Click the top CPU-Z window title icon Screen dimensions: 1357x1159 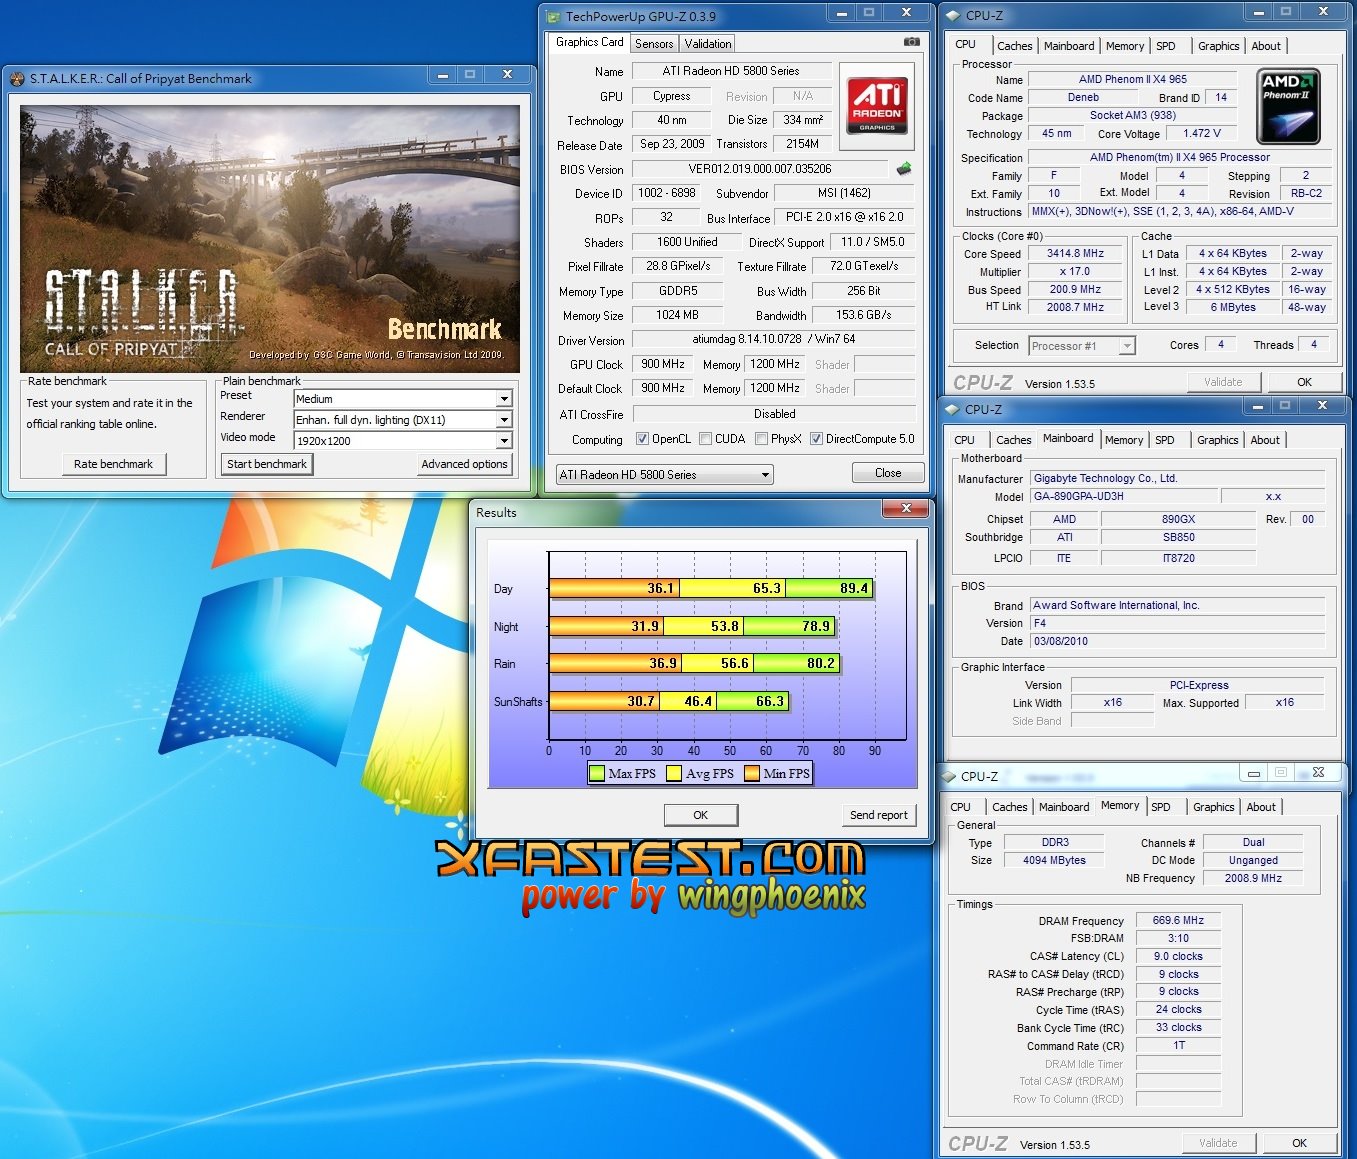click(952, 16)
